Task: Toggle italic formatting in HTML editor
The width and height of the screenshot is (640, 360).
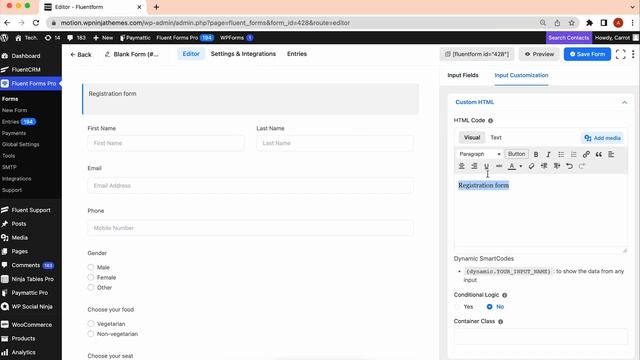Action: click(548, 154)
